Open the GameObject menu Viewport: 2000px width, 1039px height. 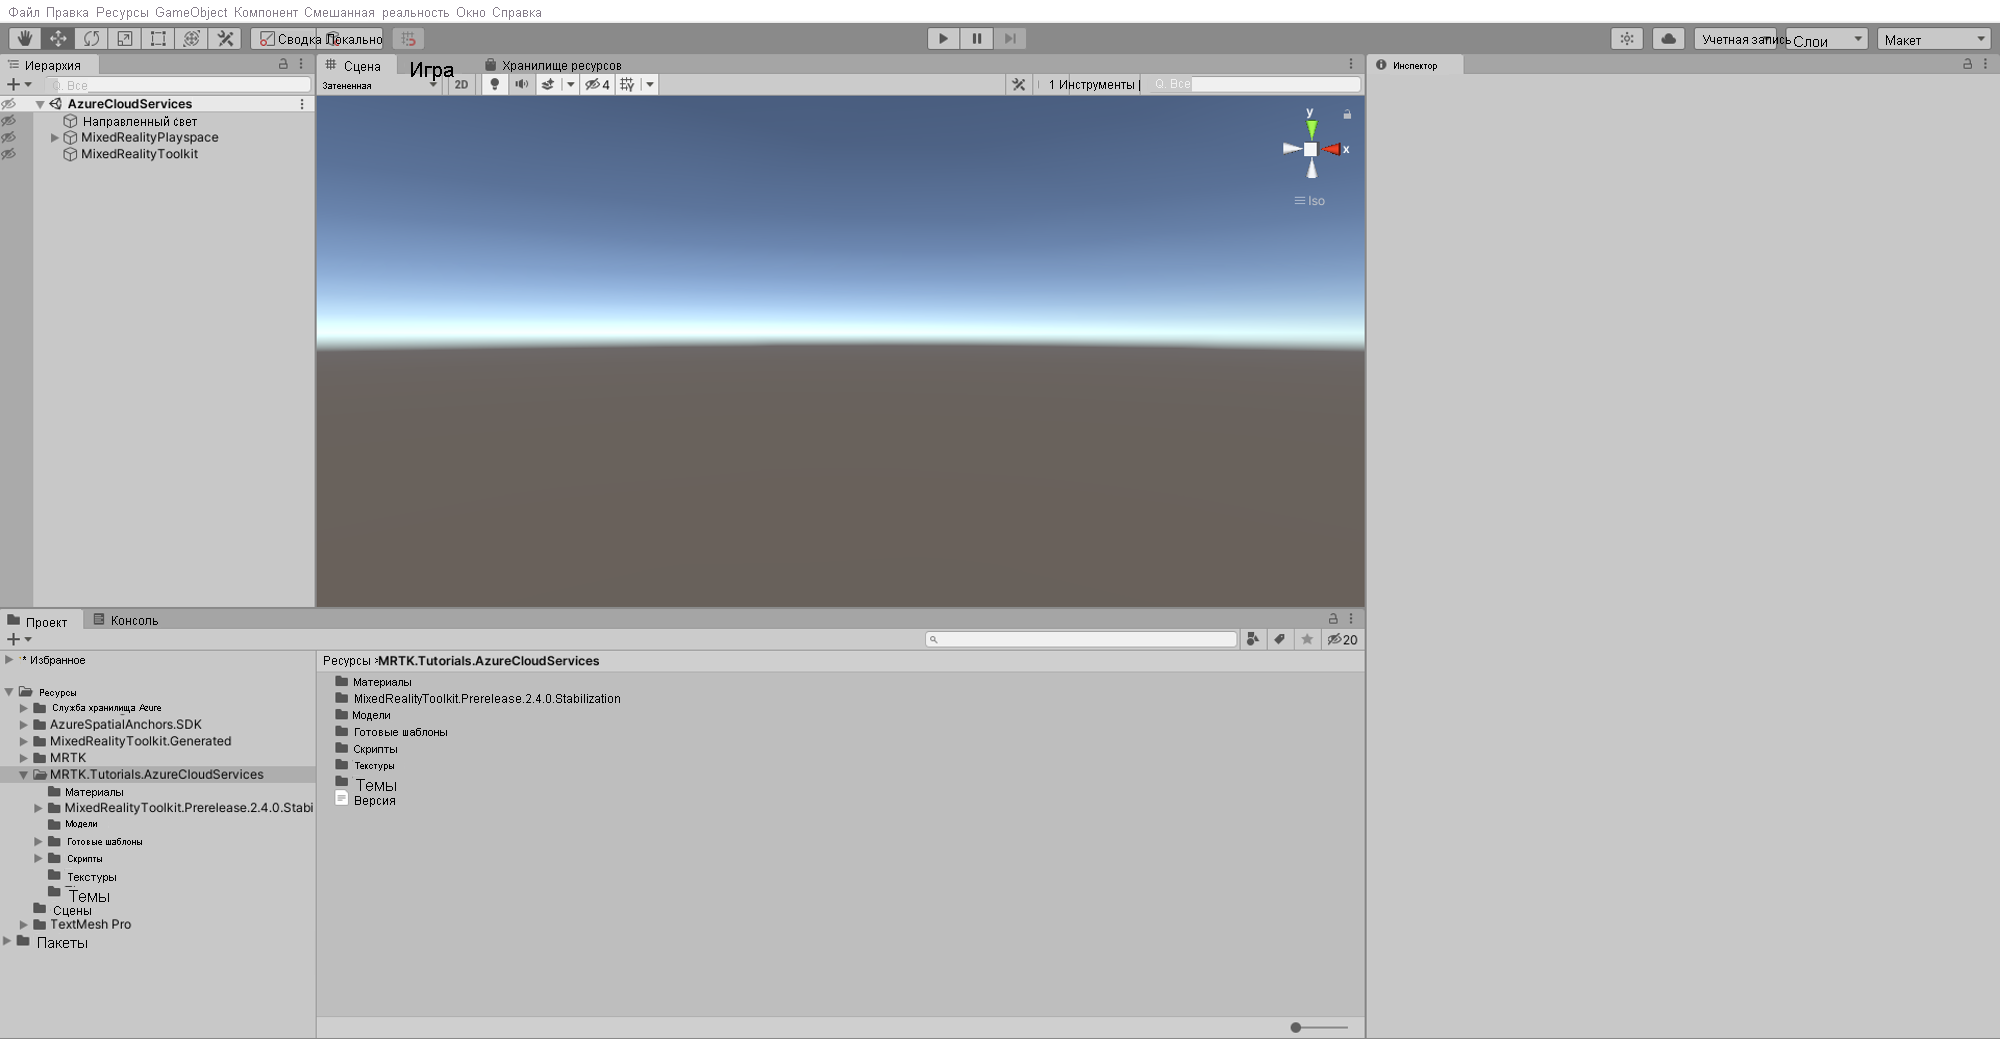coord(191,12)
